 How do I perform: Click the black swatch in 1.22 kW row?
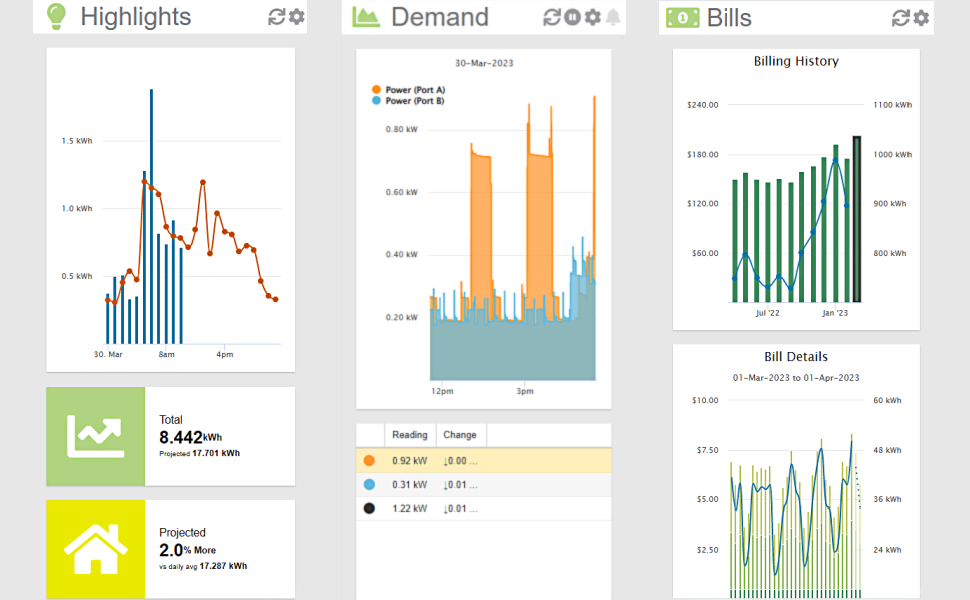[x=370, y=509]
